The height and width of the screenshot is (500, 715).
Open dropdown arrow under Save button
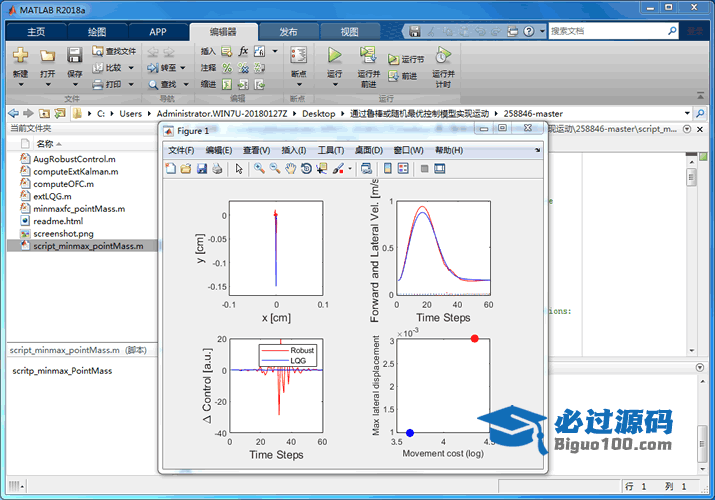[75, 84]
